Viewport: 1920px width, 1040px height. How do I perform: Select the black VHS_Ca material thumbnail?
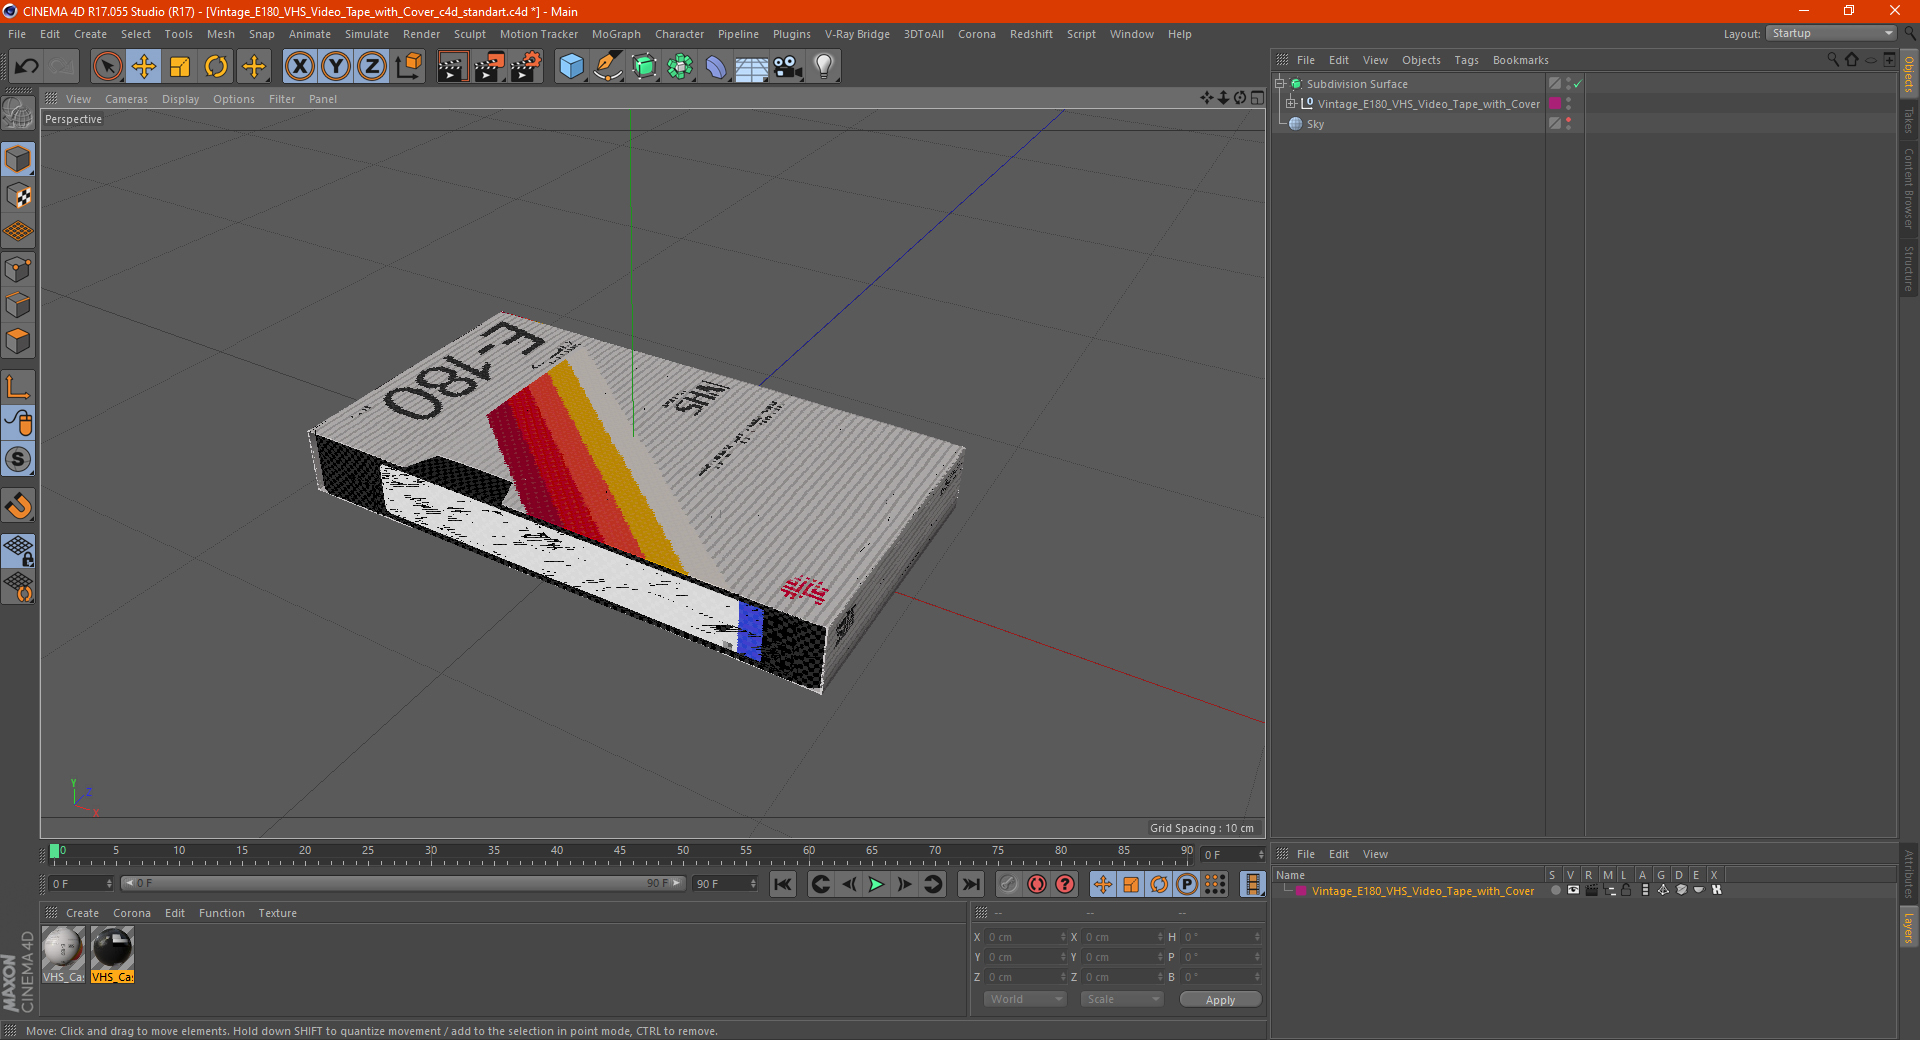[x=112, y=954]
